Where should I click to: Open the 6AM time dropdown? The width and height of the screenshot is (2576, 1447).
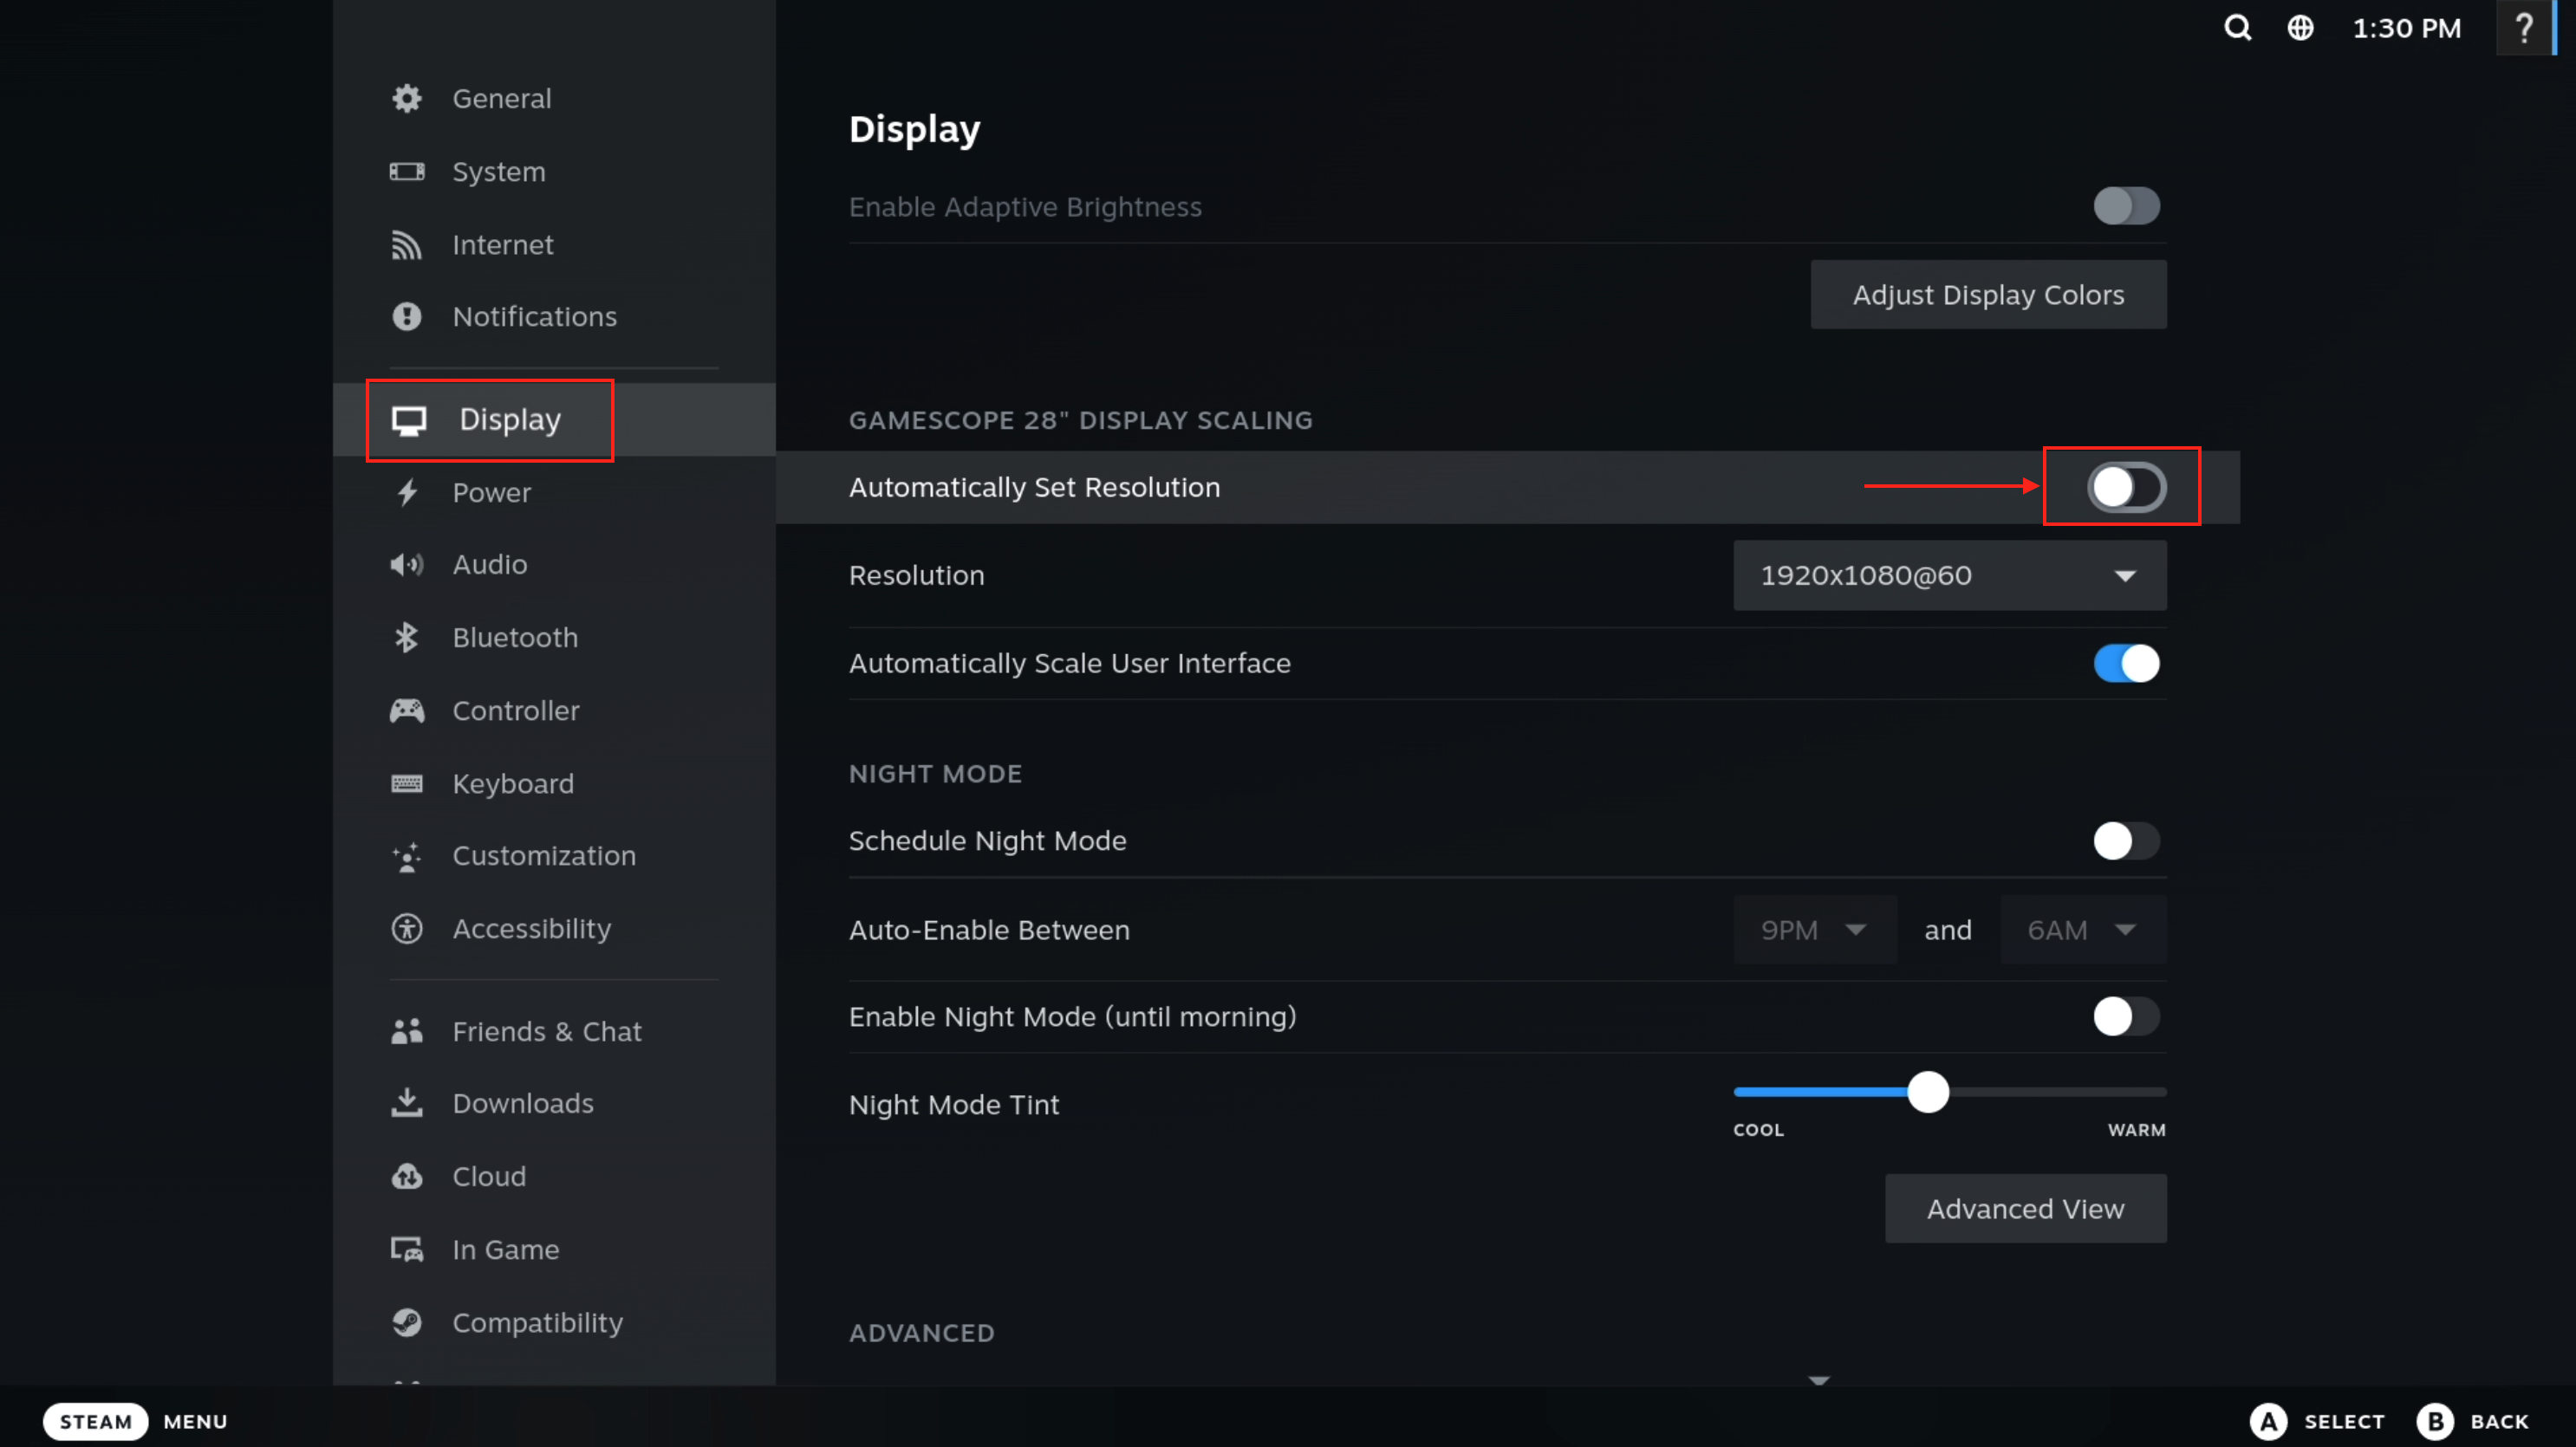(x=2082, y=929)
